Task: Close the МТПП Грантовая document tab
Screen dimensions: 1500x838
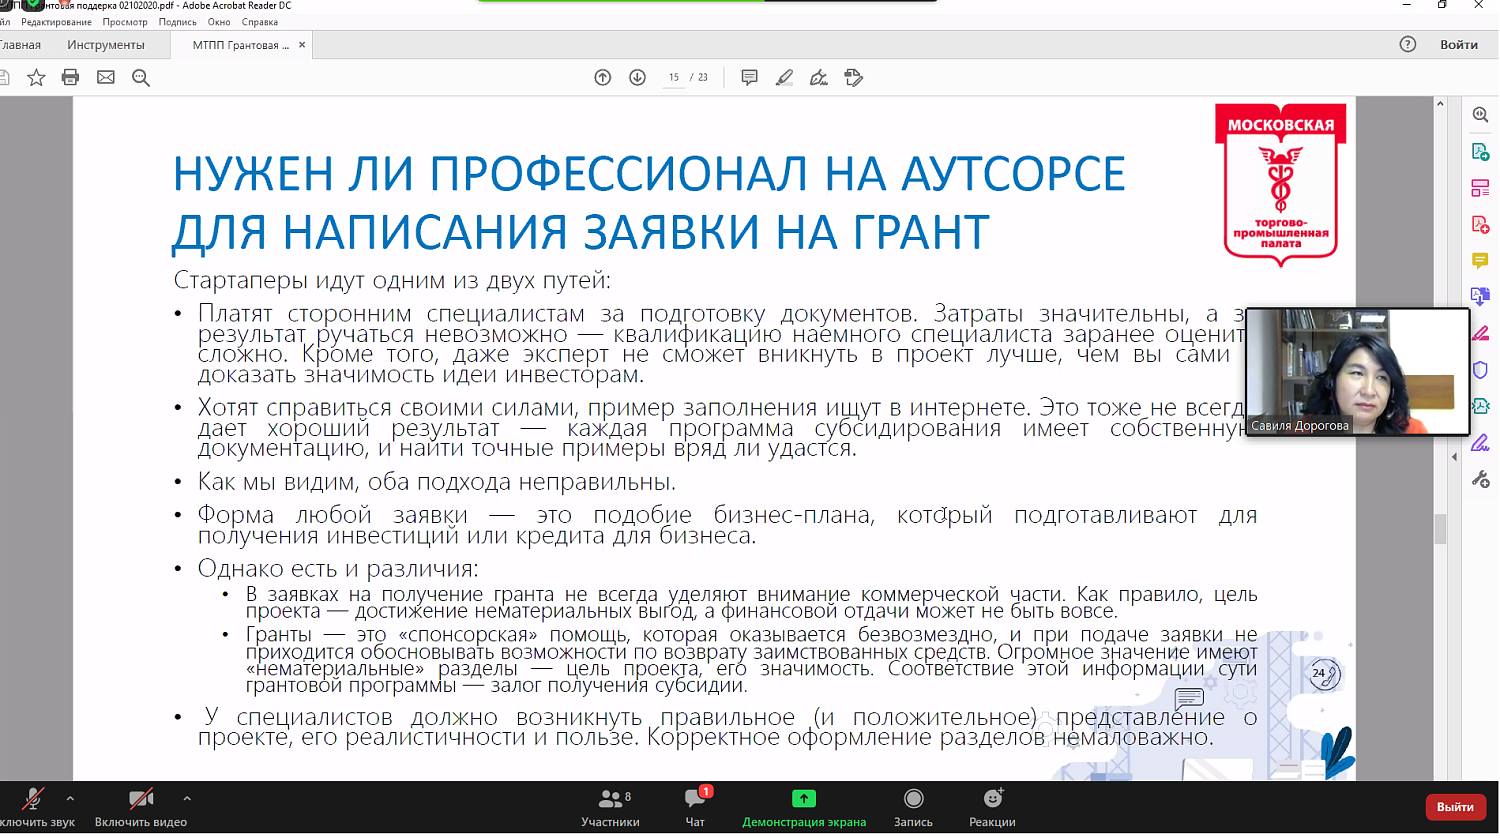Action: pos(302,45)
